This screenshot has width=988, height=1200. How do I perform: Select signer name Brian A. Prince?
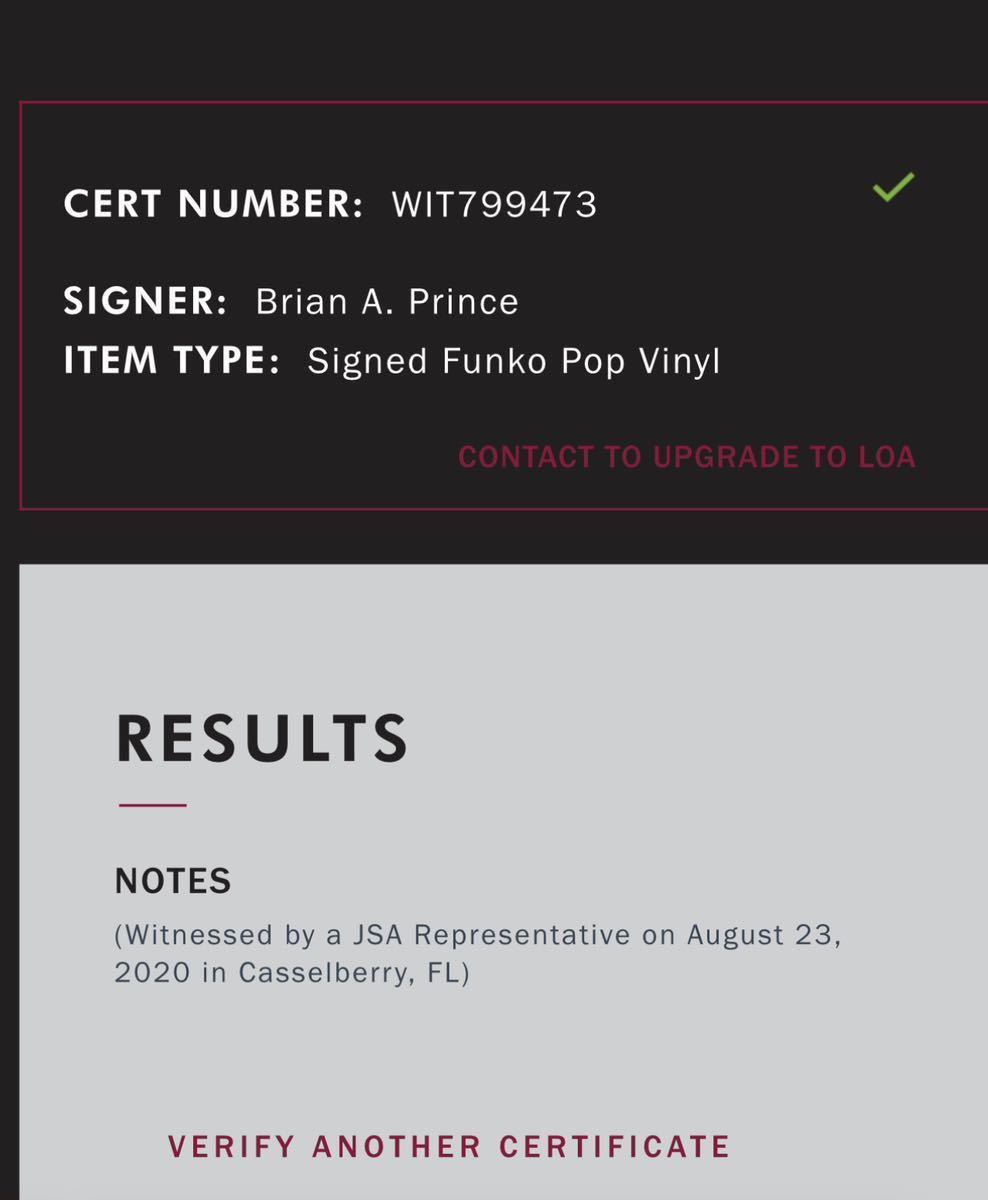(x=387, y=302)
